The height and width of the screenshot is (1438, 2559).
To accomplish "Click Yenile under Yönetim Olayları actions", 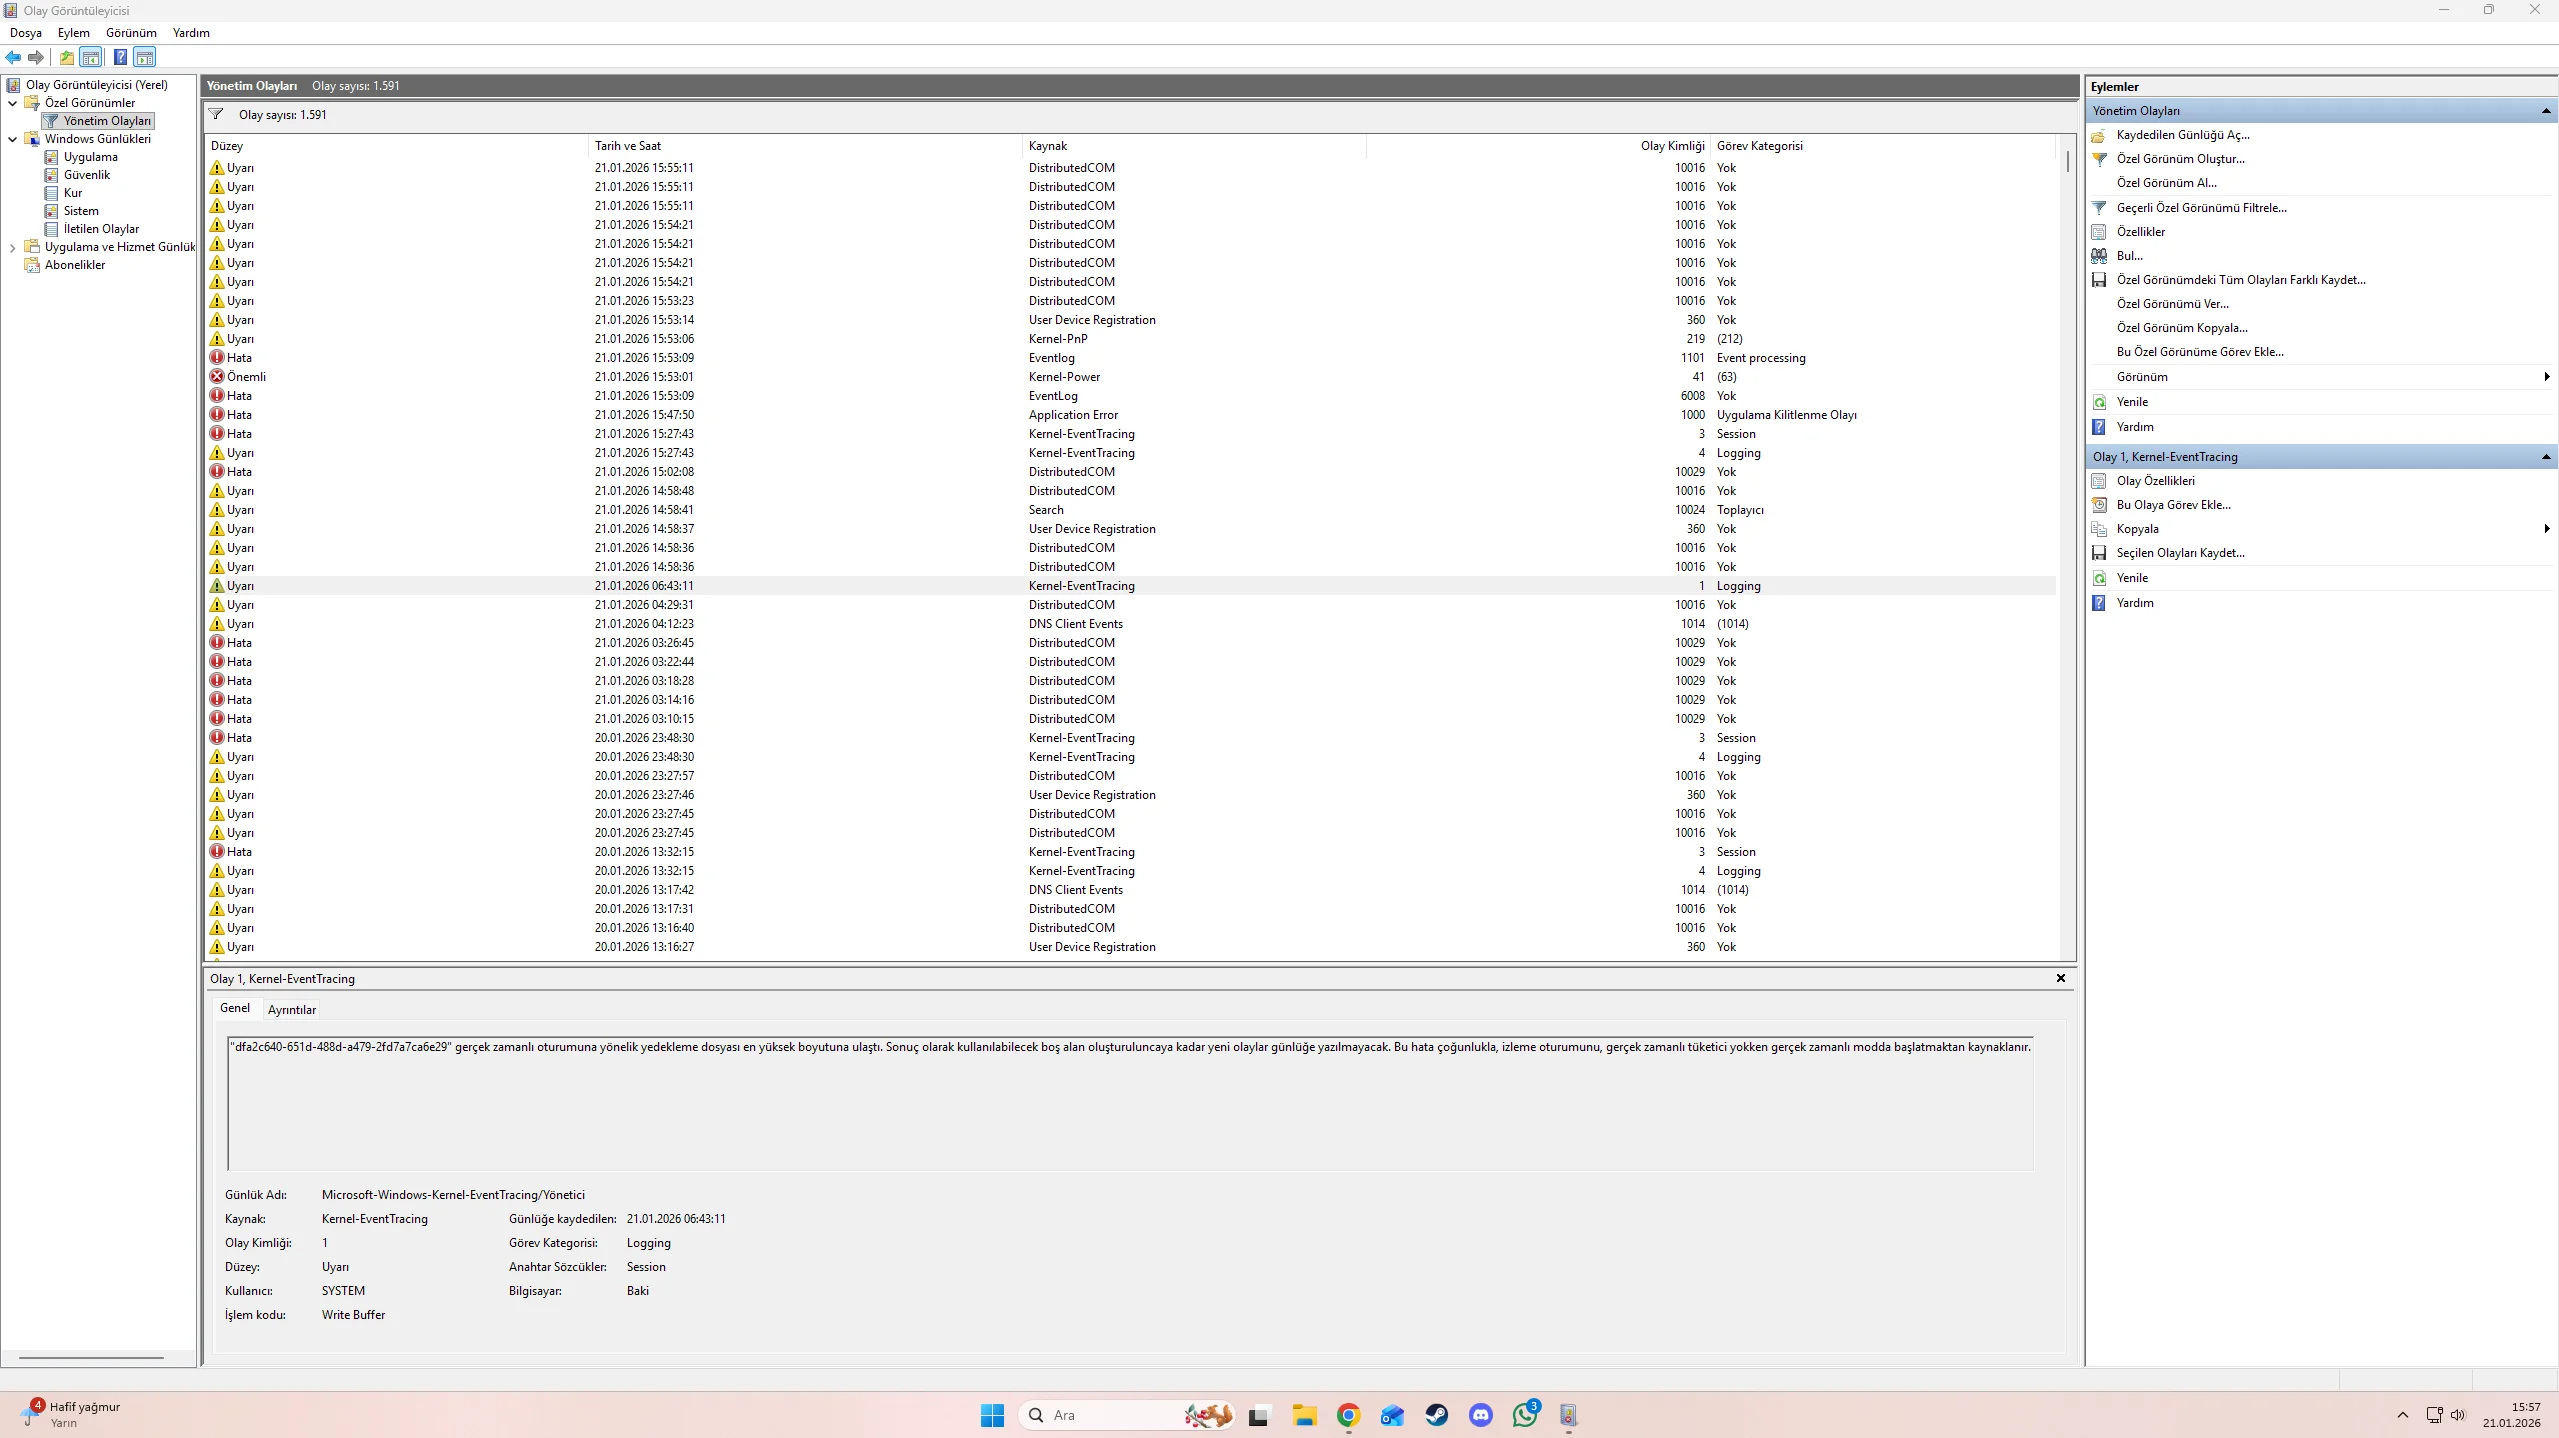I will [x=2131, y=402].
